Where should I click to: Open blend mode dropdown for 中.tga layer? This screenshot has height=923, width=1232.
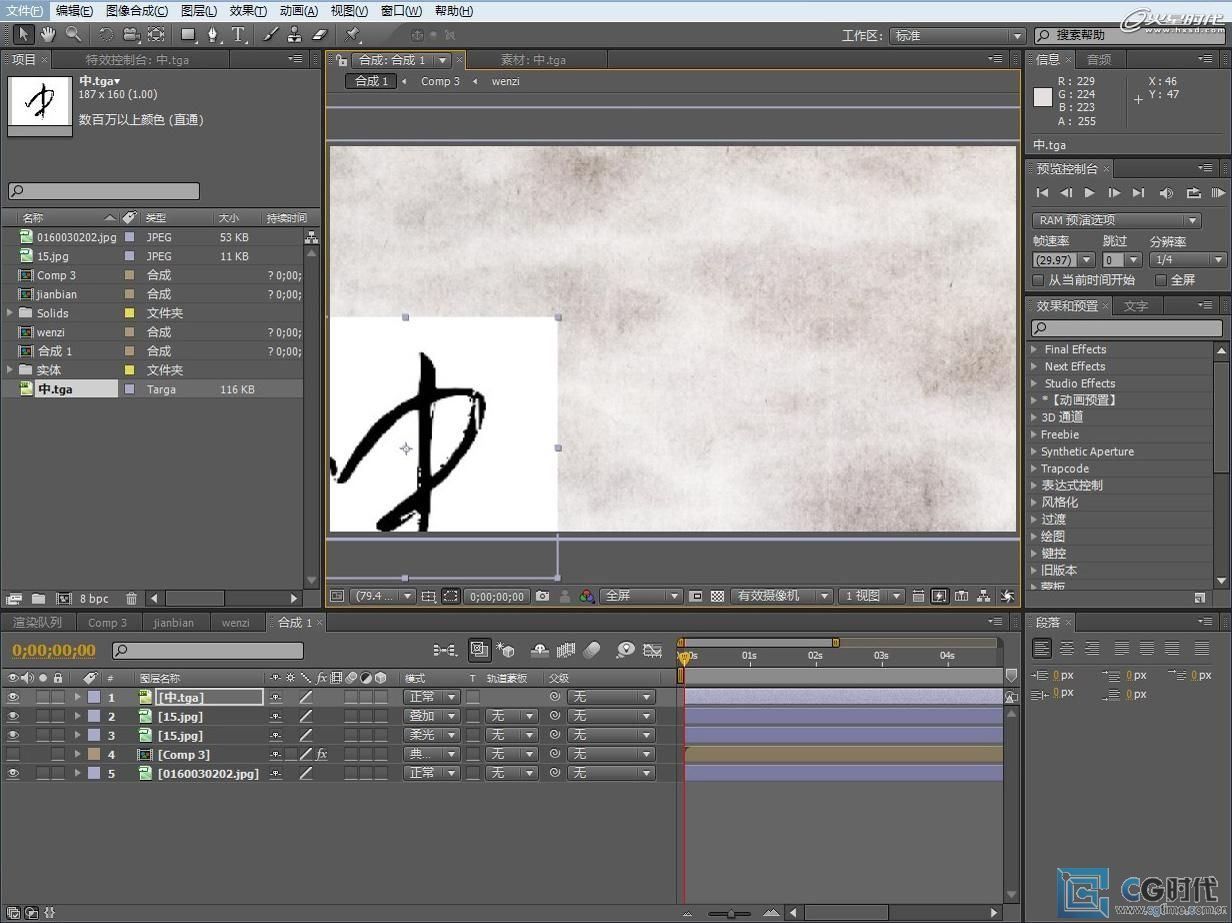point(431,697)
